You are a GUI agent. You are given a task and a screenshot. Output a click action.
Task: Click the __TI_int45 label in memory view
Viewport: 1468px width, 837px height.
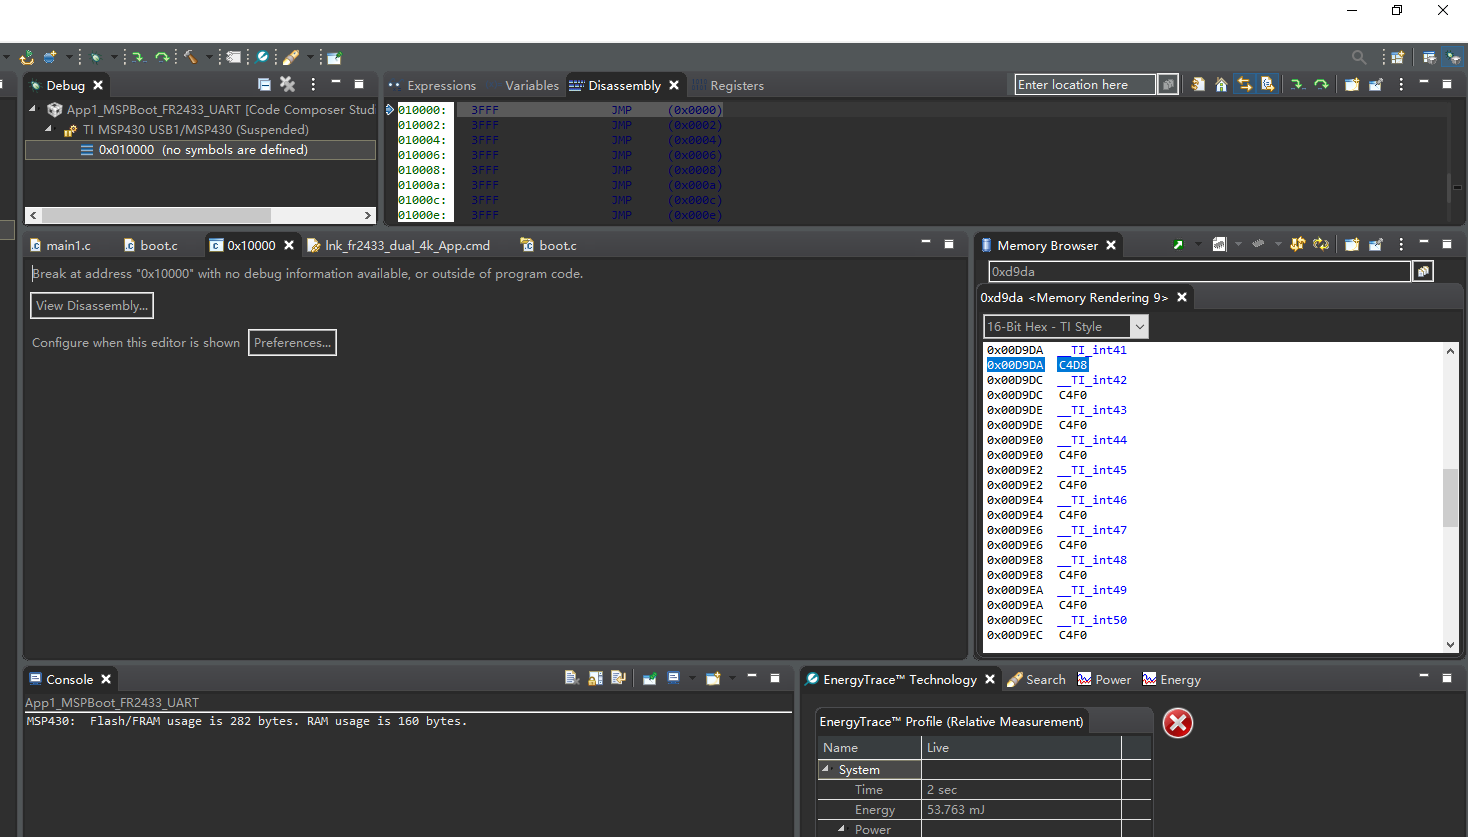(x=1092, y=470)
